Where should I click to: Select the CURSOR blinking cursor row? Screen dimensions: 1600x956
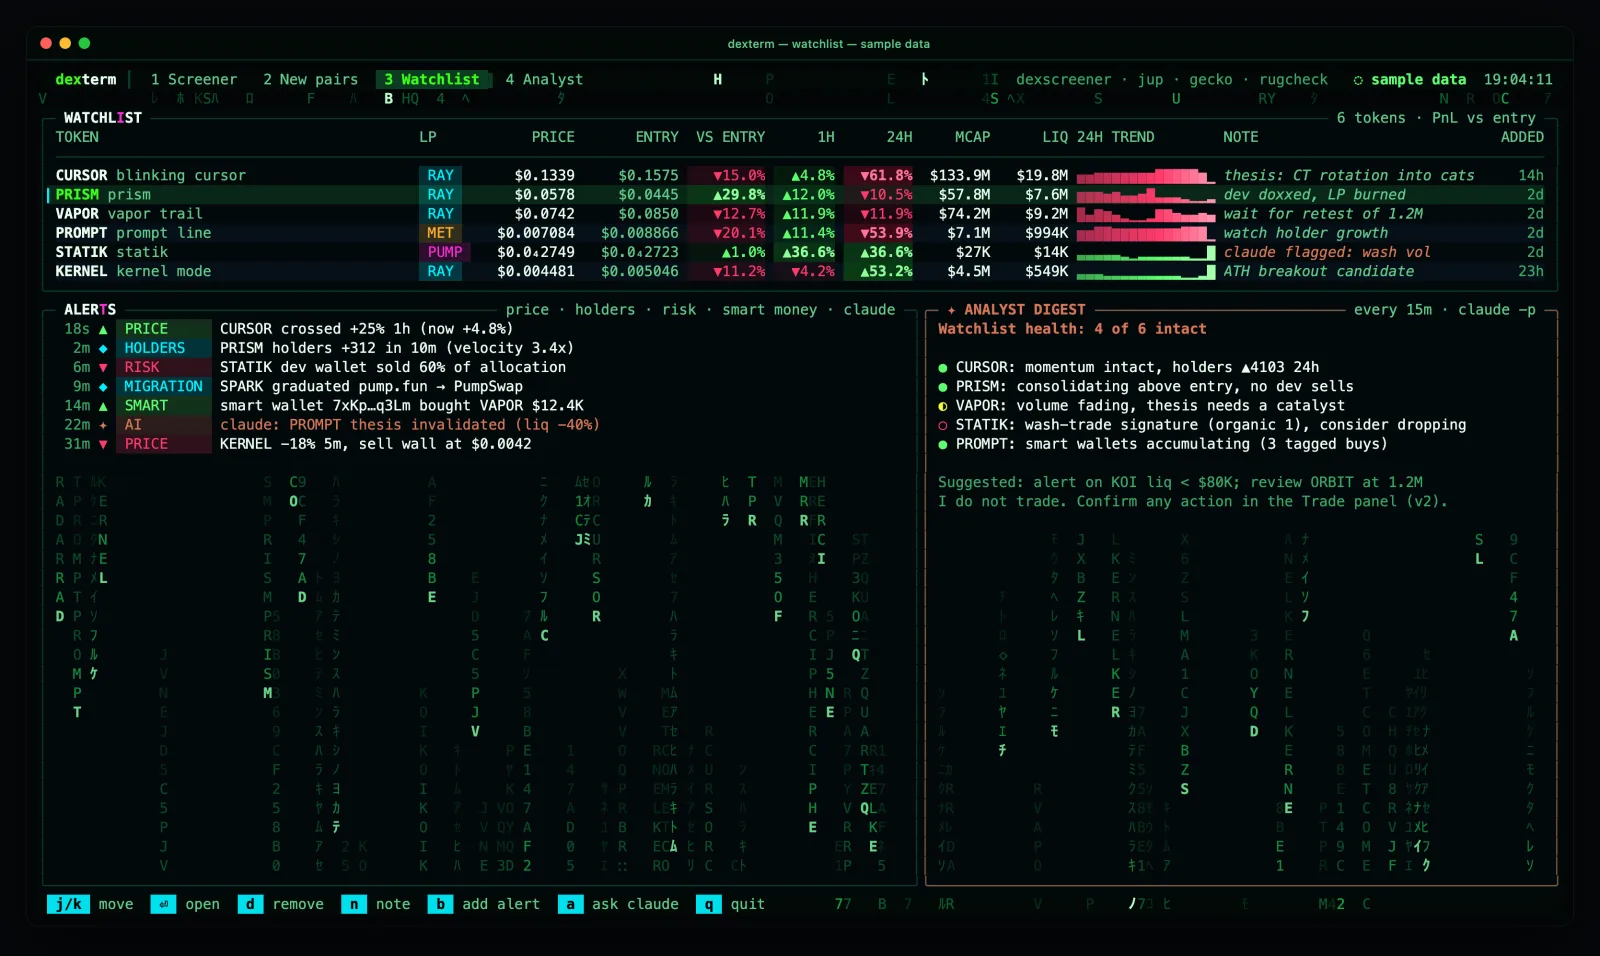click(799, 175)
